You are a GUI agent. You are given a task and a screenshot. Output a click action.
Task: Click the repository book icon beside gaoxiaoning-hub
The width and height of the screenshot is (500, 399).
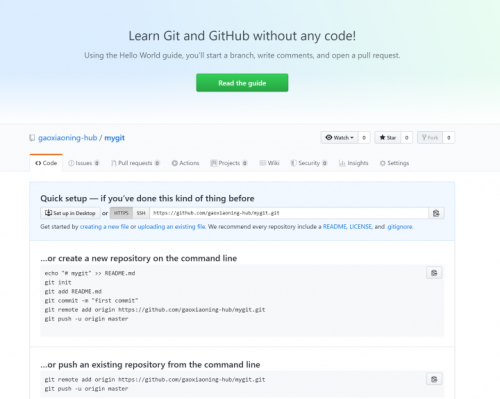point(32,138)
